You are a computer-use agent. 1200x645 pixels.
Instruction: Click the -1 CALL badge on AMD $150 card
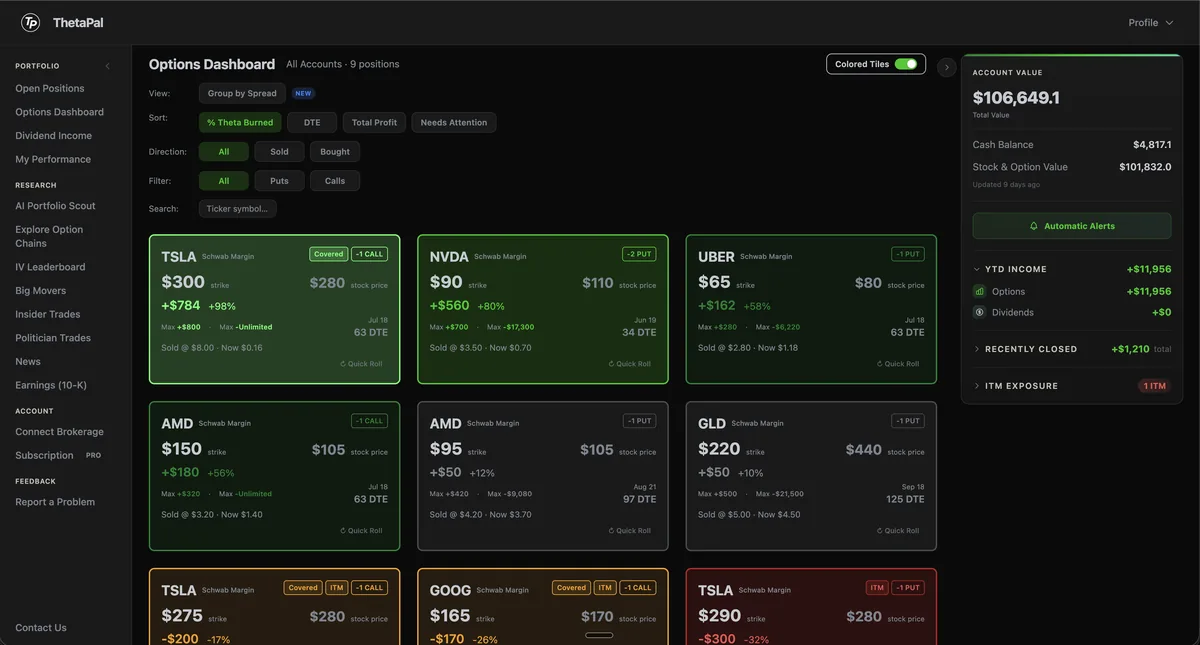click(369, 421)
